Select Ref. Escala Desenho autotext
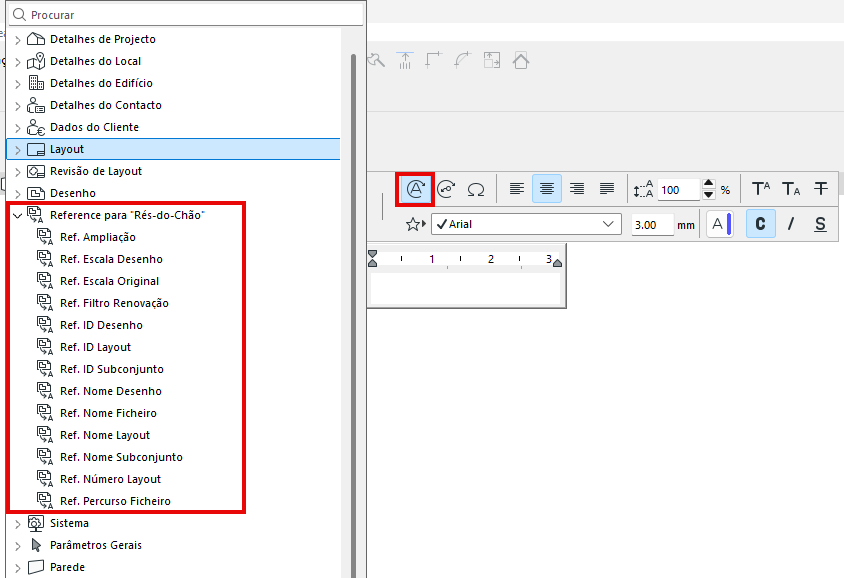844x578 pixels. tap(111, 259)
